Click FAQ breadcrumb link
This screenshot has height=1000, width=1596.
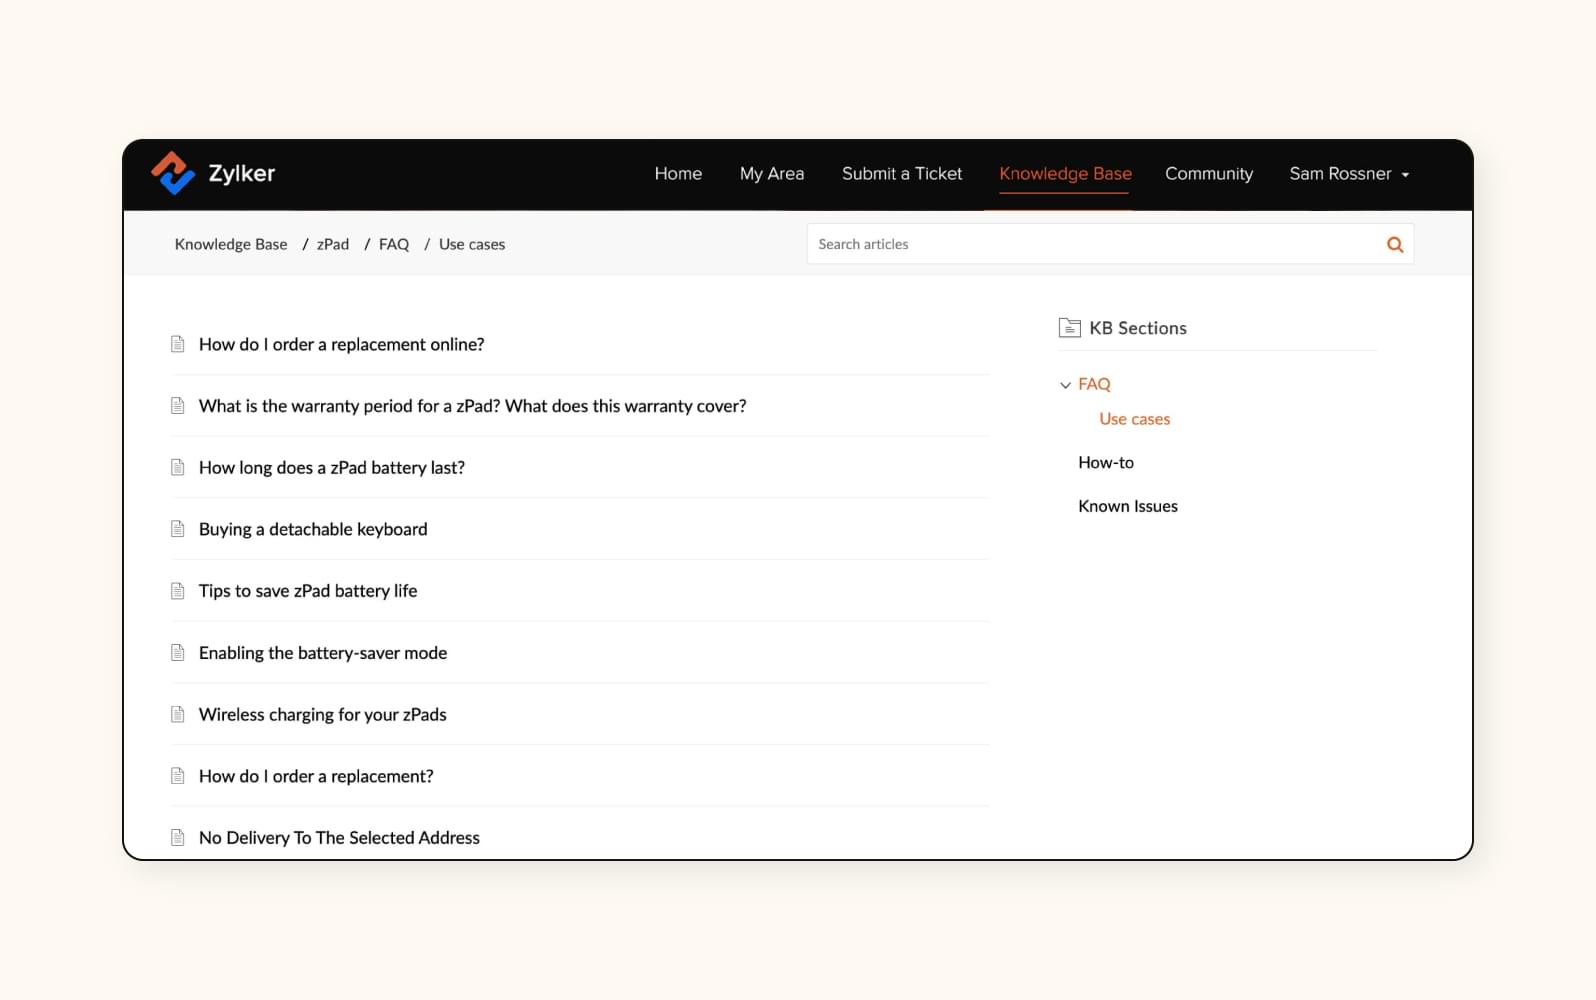click(394, 244)
